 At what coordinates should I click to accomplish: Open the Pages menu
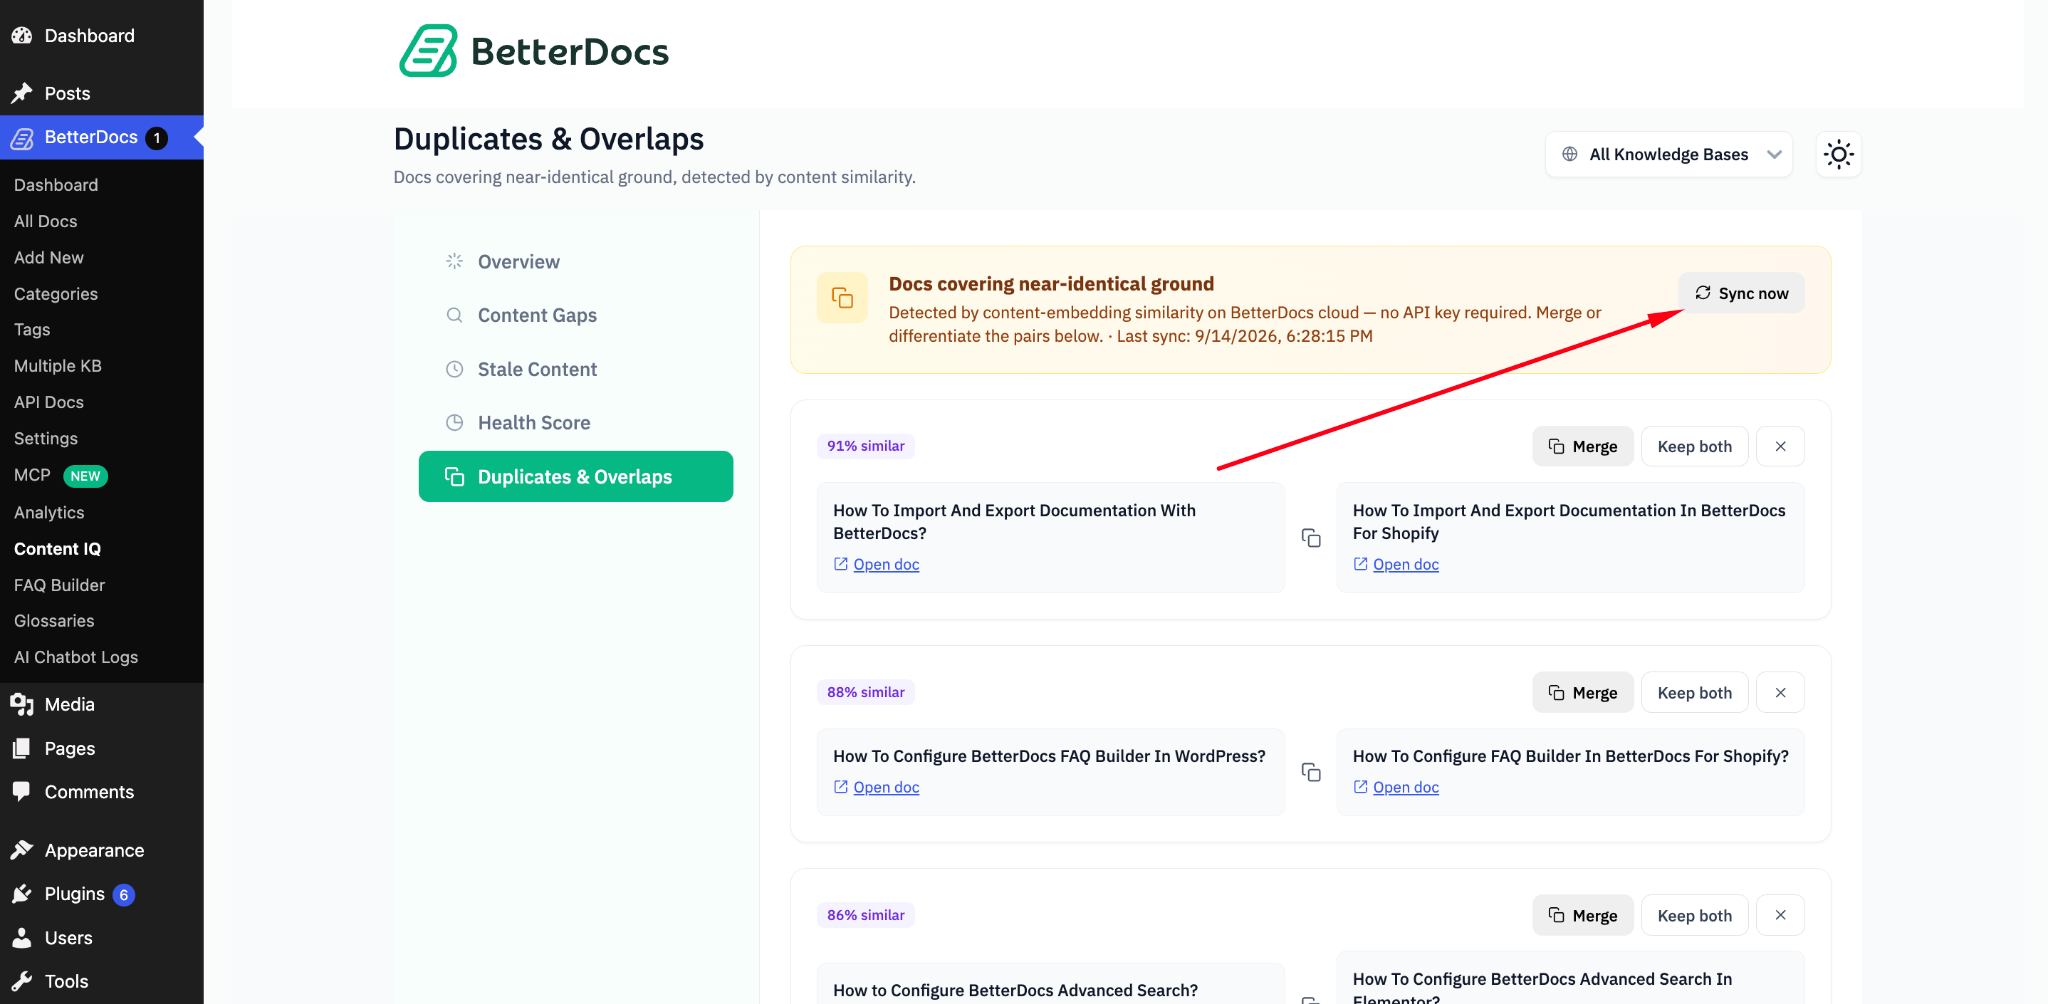(x=102, y=749)
